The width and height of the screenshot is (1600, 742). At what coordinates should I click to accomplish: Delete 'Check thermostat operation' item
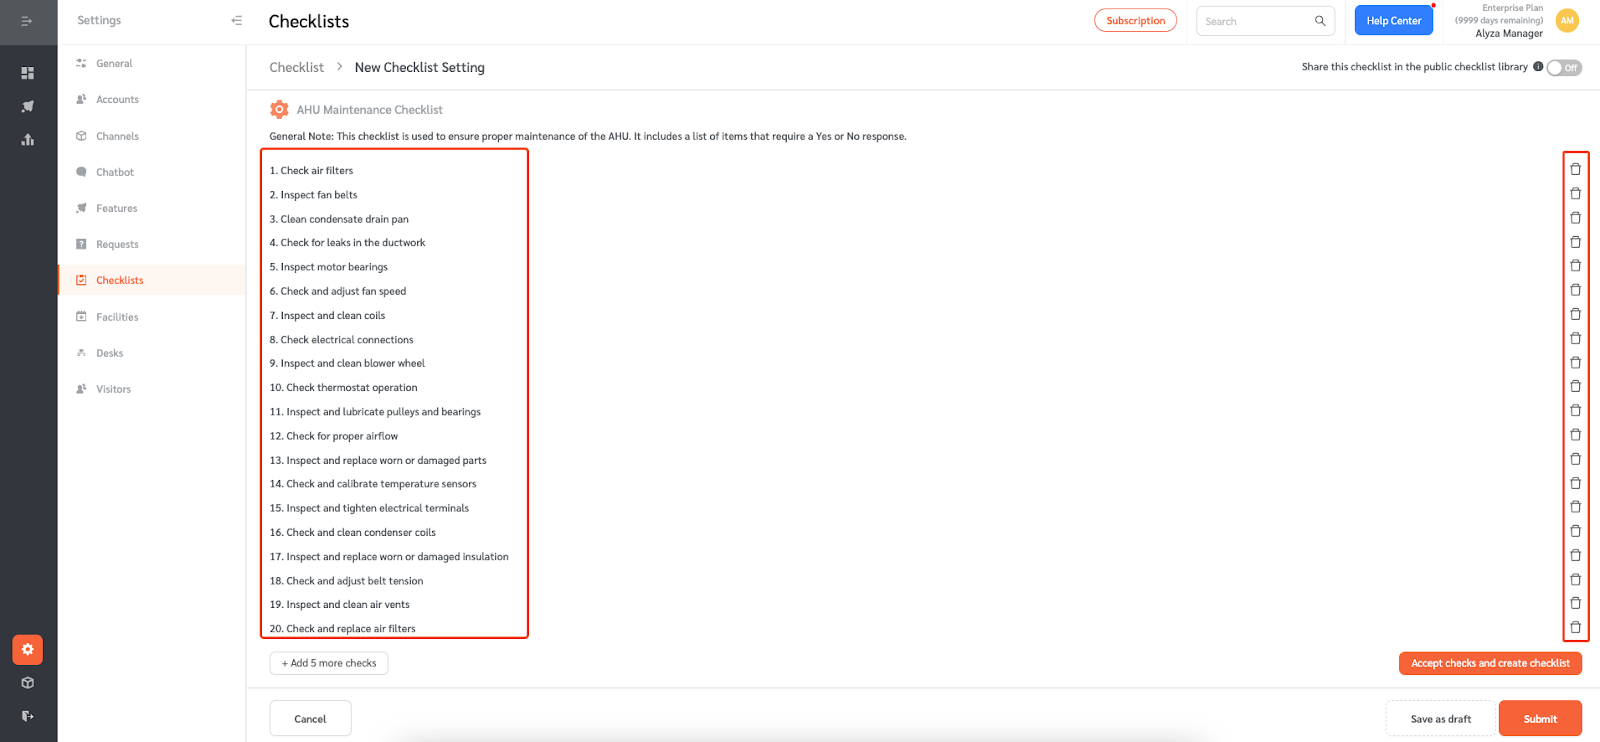tap(1575, 386)
